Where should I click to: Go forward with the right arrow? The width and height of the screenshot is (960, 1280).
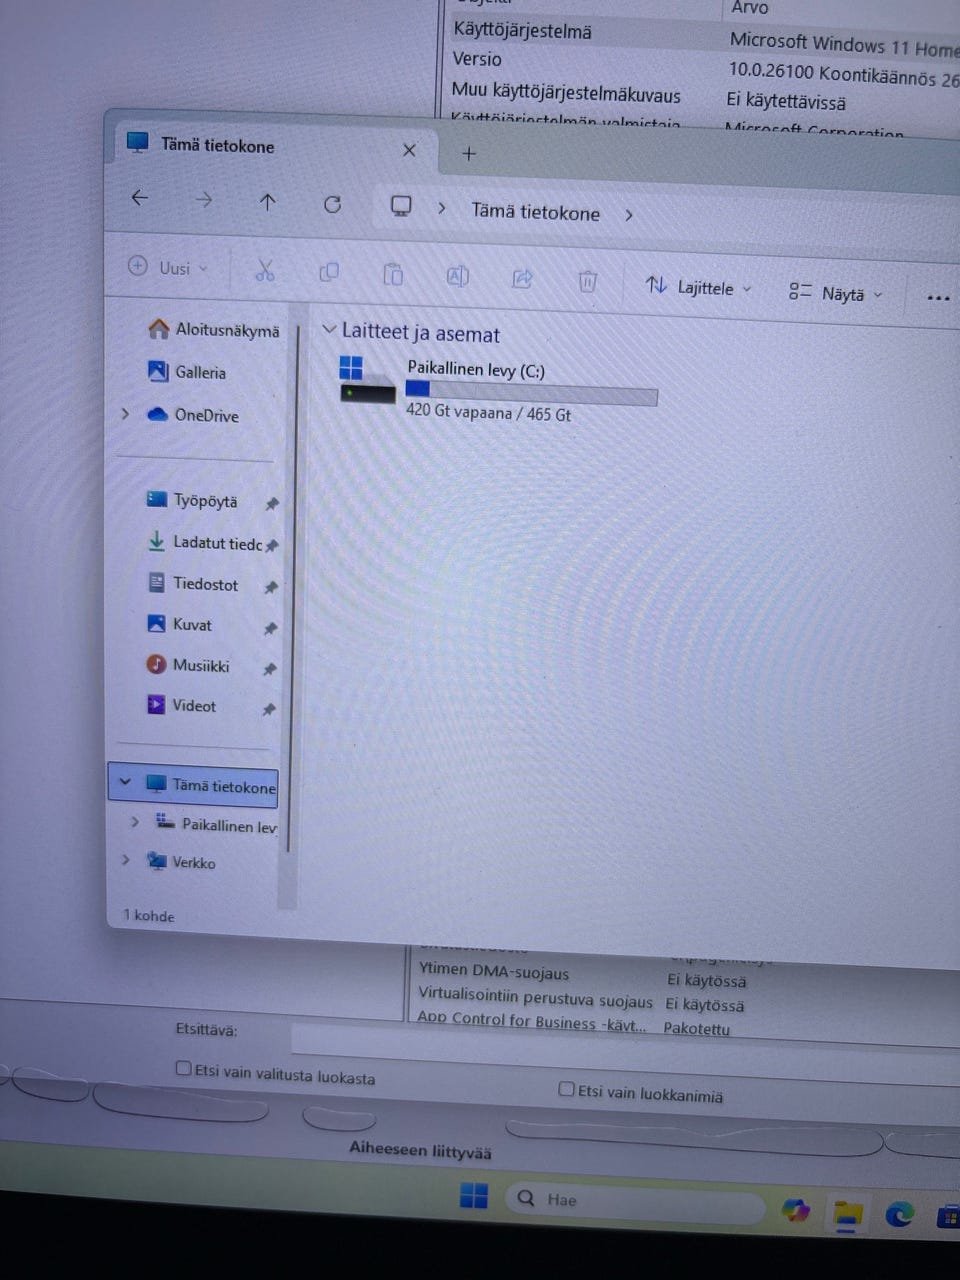(x=204, y=200)
